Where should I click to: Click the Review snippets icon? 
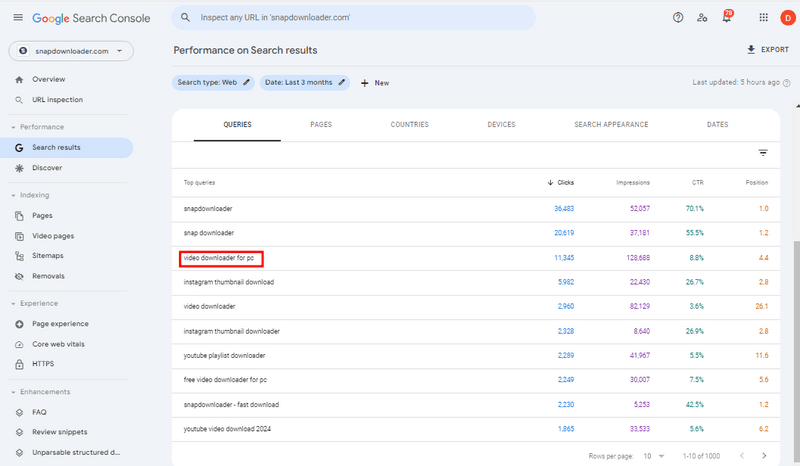pos(19,432)
